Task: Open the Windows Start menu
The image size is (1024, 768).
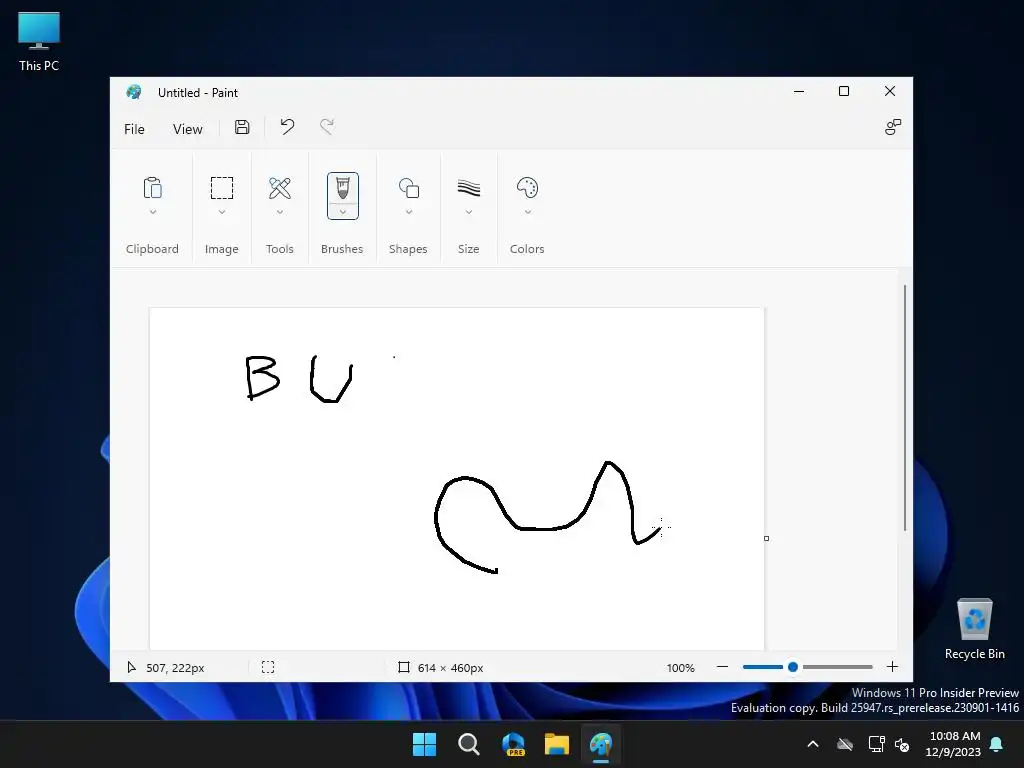Action: tap(424, 744)
